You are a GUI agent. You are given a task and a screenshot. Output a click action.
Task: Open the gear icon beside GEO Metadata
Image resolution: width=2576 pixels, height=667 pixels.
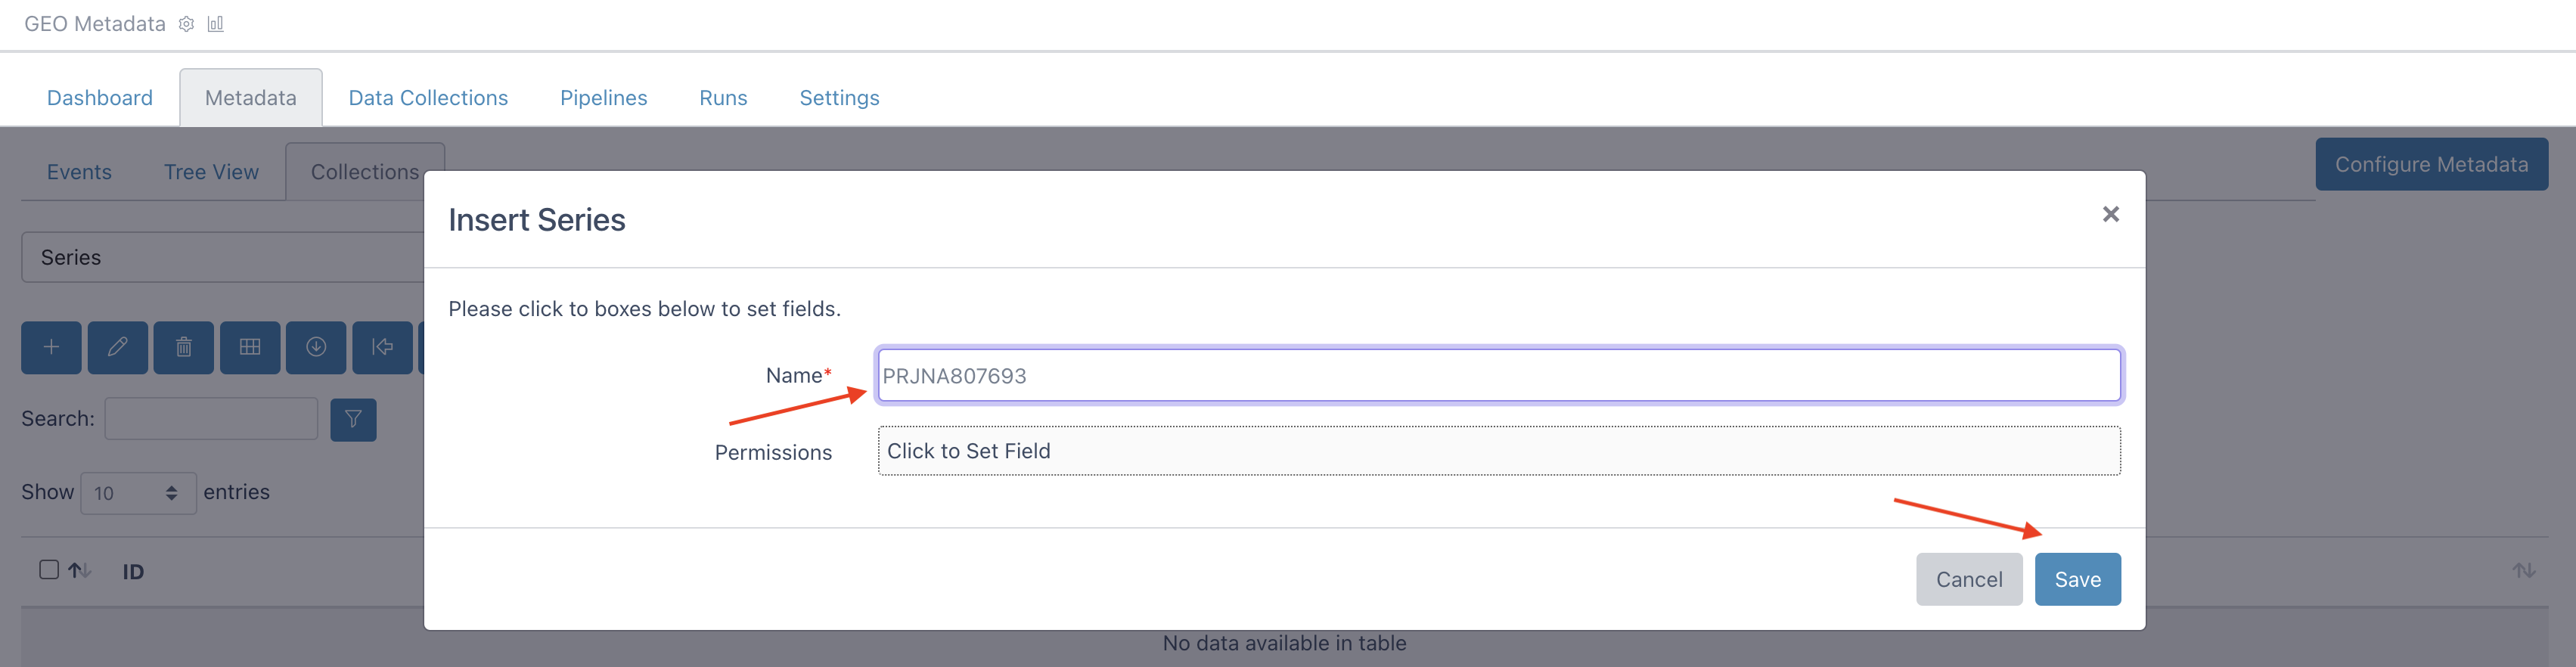(x=186, y=24)
